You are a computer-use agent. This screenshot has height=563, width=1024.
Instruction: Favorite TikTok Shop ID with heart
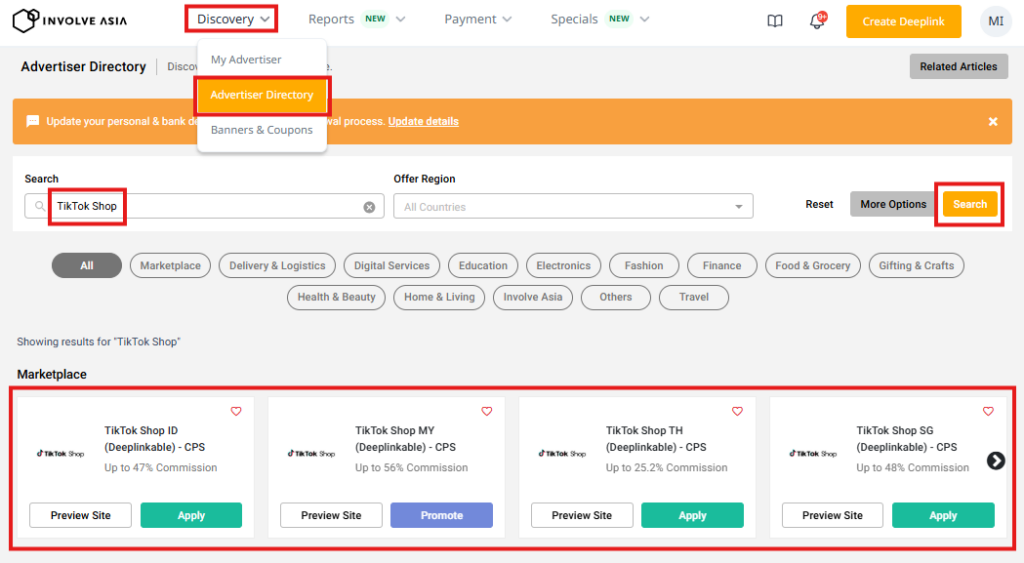(x=236, y=411)
